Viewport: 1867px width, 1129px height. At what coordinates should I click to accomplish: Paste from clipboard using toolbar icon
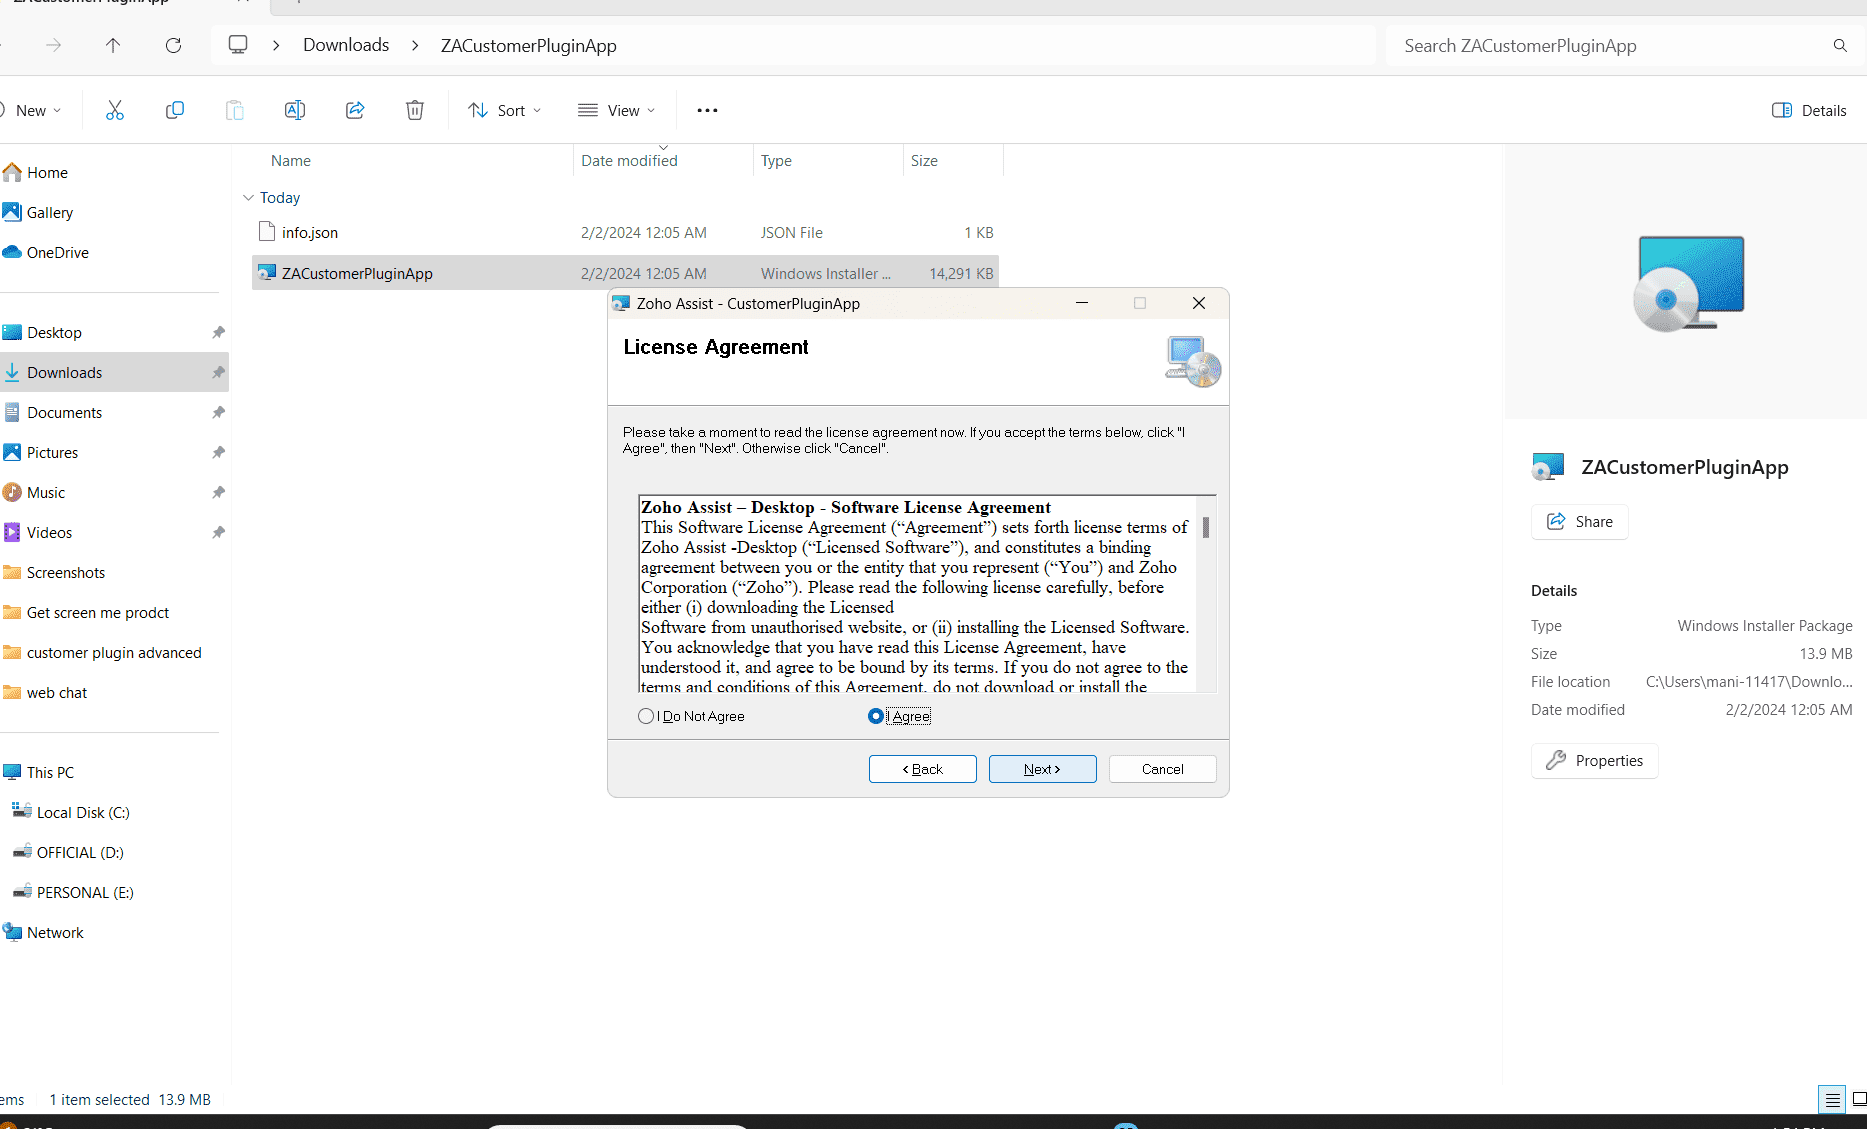coord(235,110)
